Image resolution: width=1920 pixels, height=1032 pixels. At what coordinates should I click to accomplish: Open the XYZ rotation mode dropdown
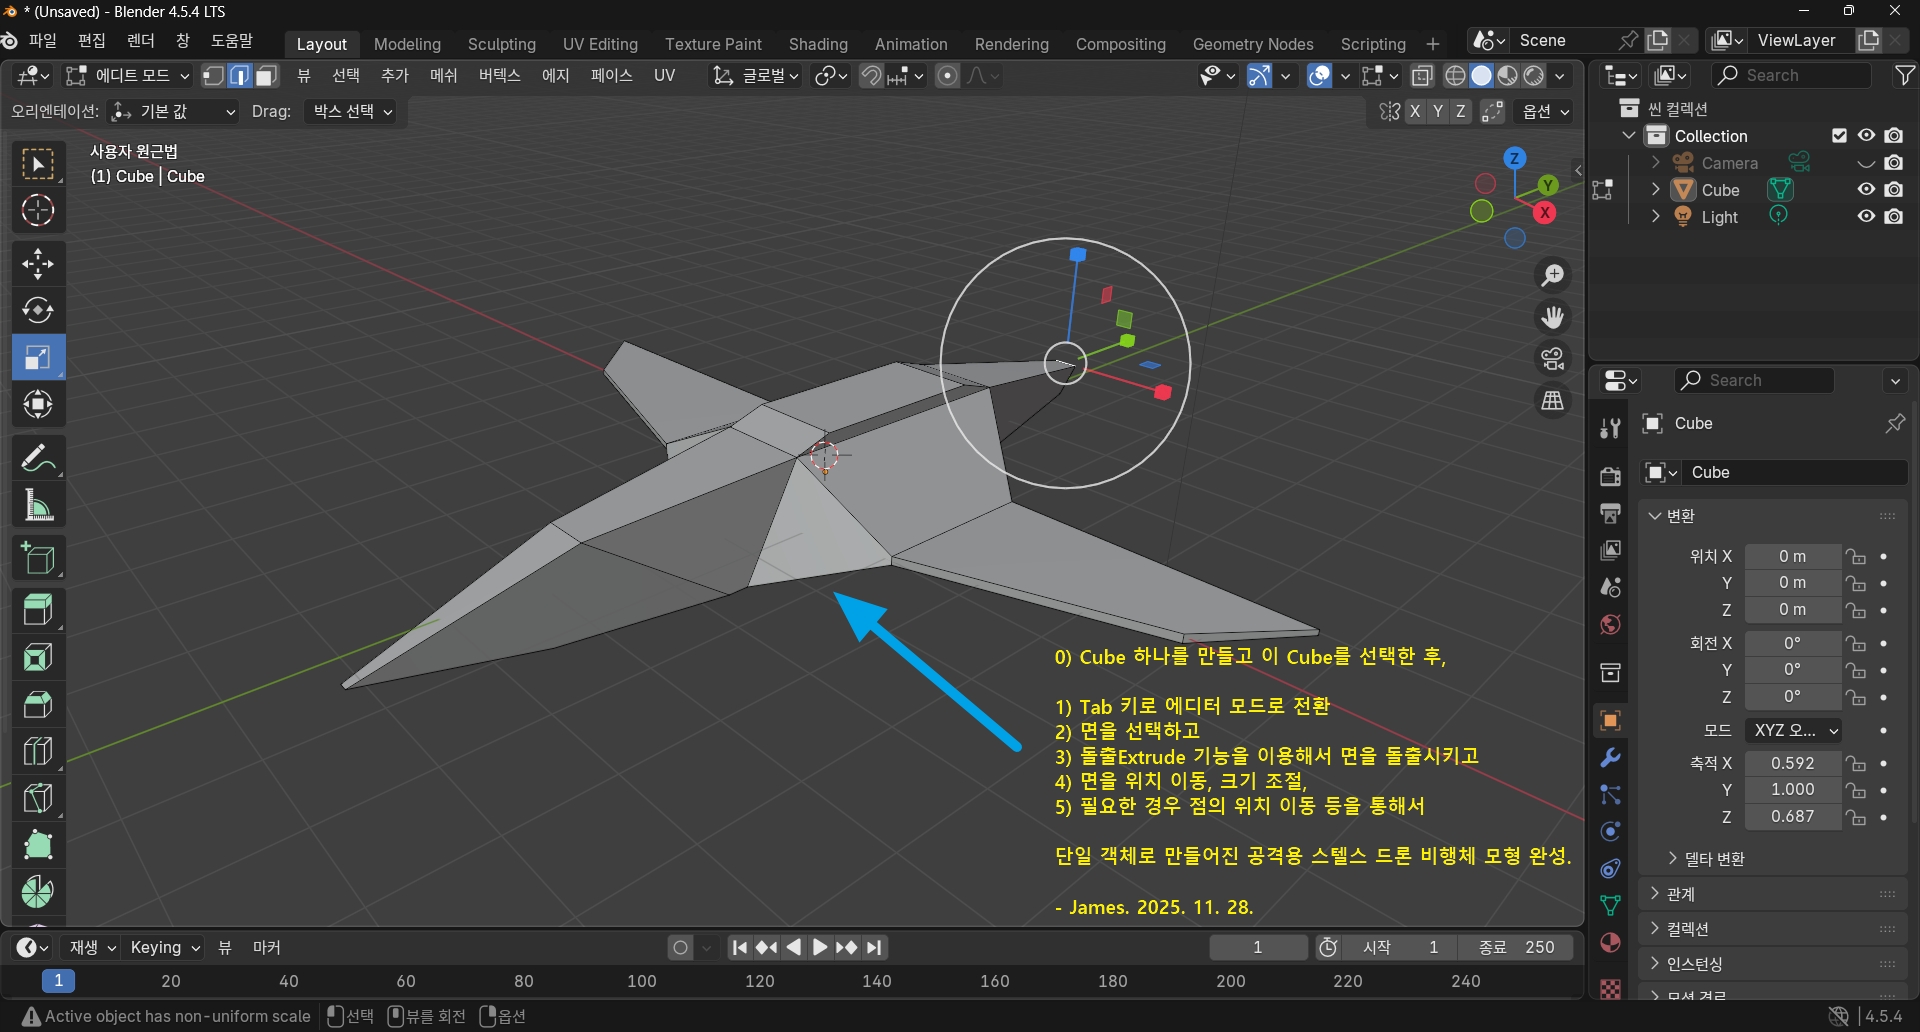point(1794,731)
